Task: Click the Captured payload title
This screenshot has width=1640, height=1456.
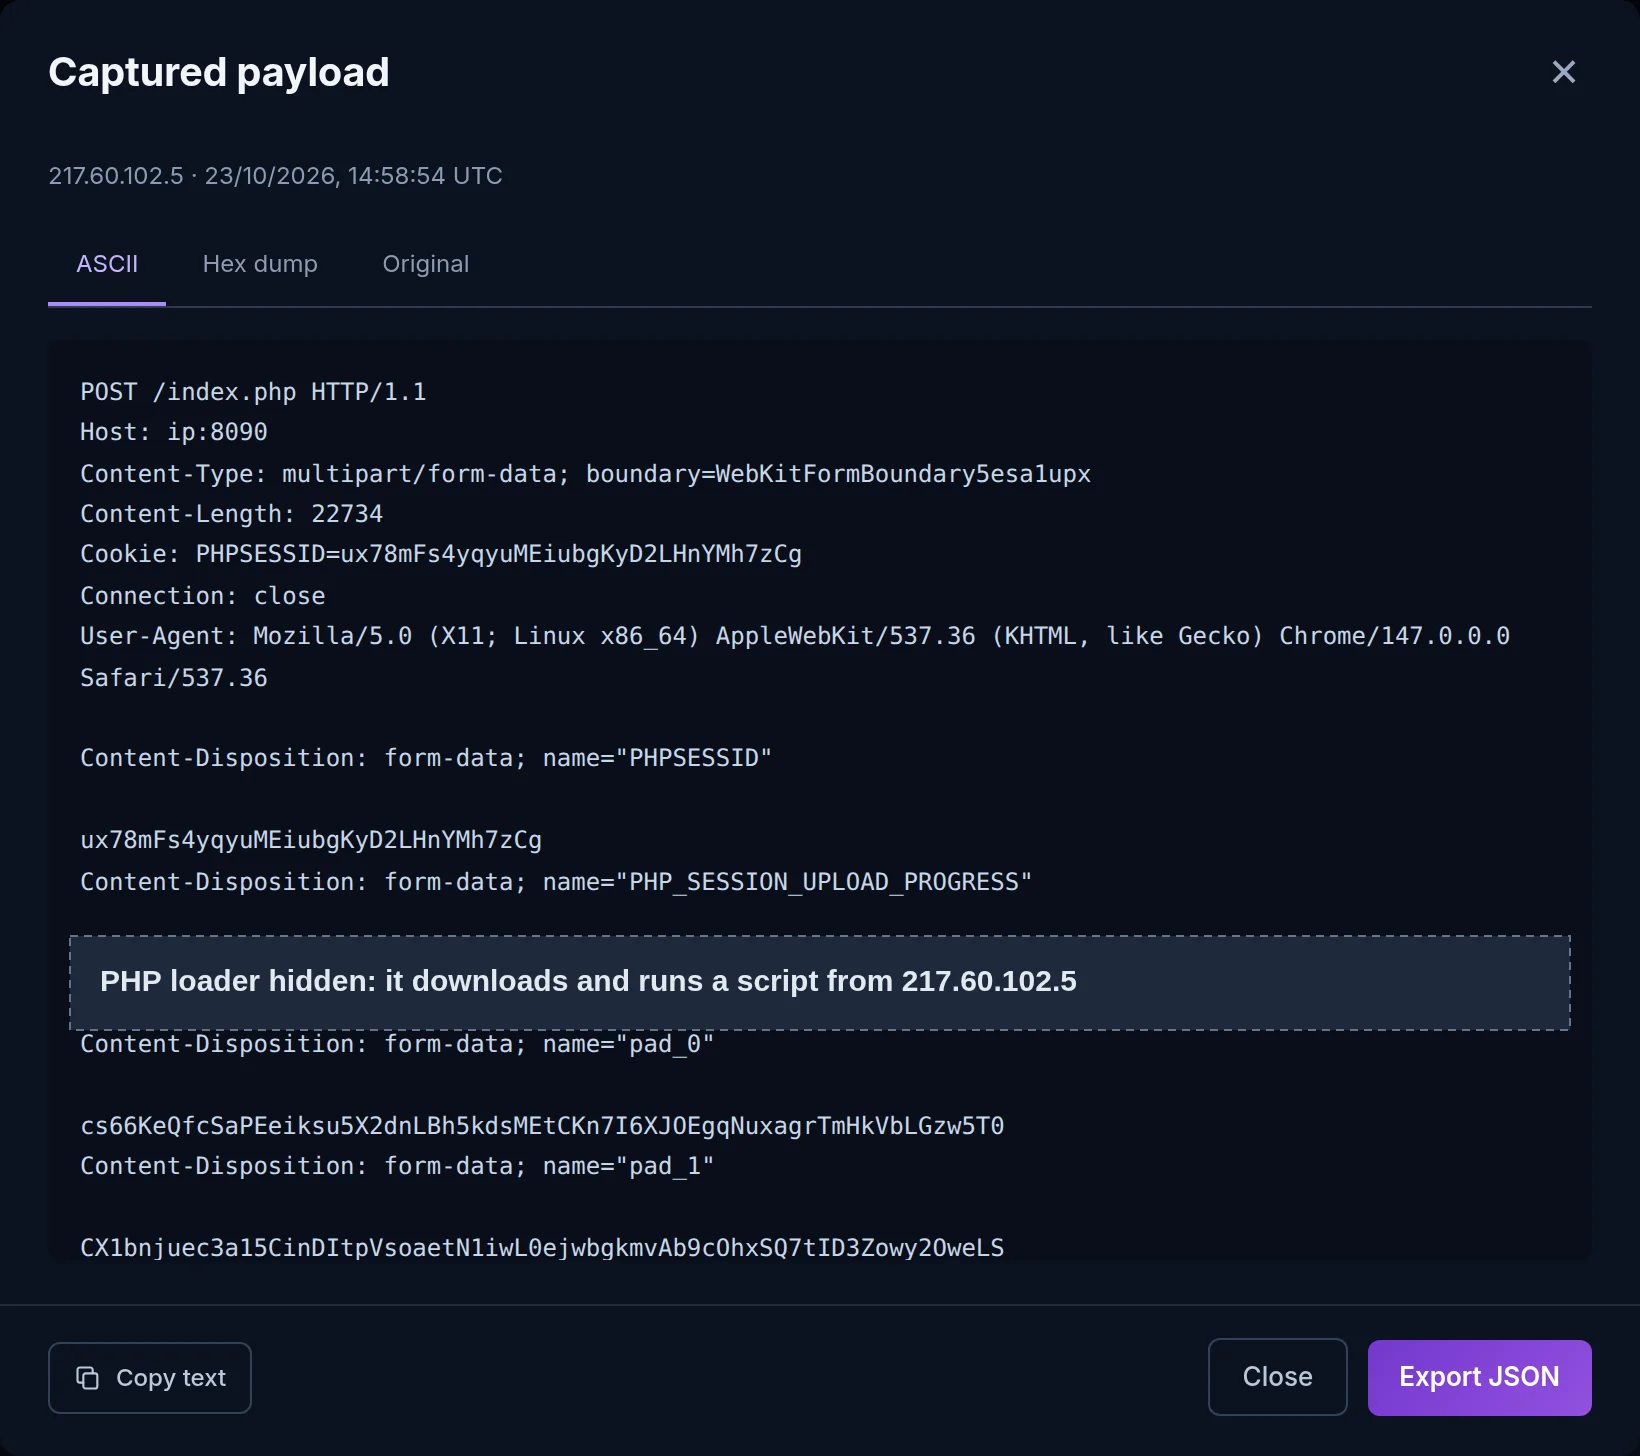Action: [219, 73]
